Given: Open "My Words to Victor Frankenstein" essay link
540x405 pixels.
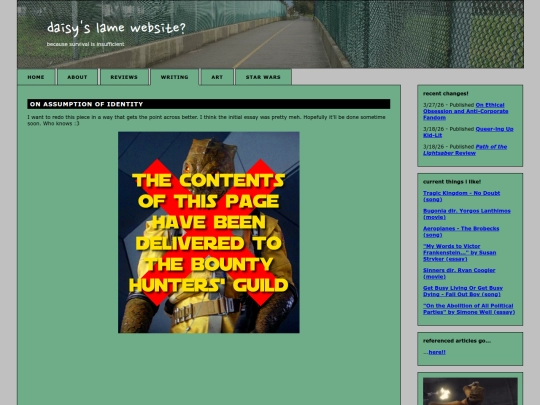Looking at the screenshot, I should 459,252.
